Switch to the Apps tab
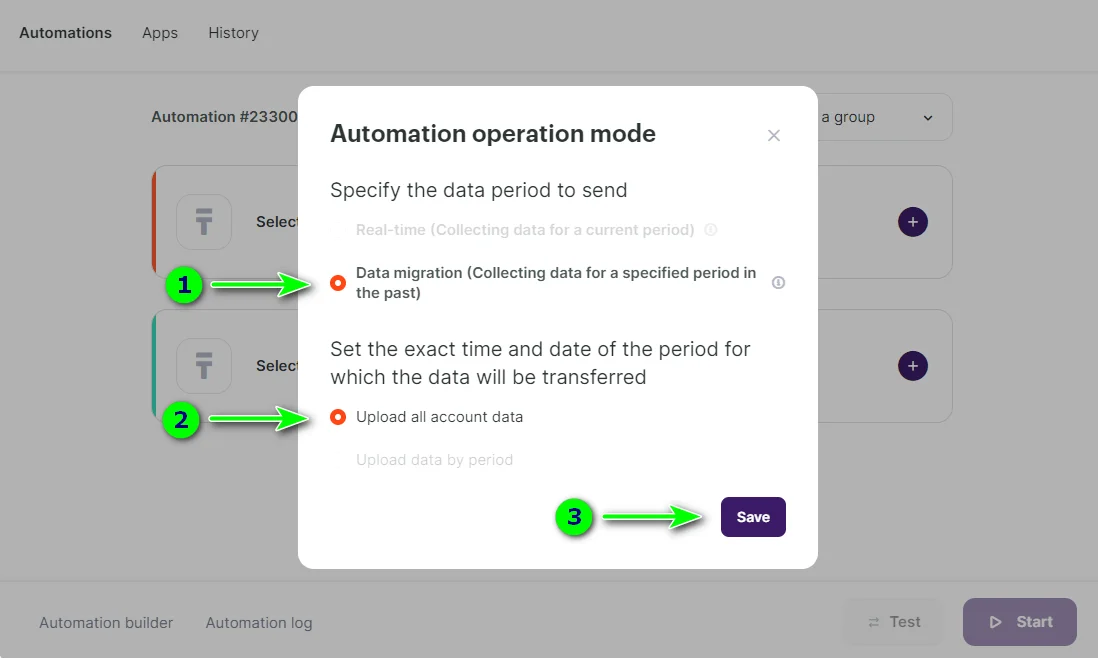Image resolution: width=1098 pixels, height=658 pixels. tap(159, 32)
